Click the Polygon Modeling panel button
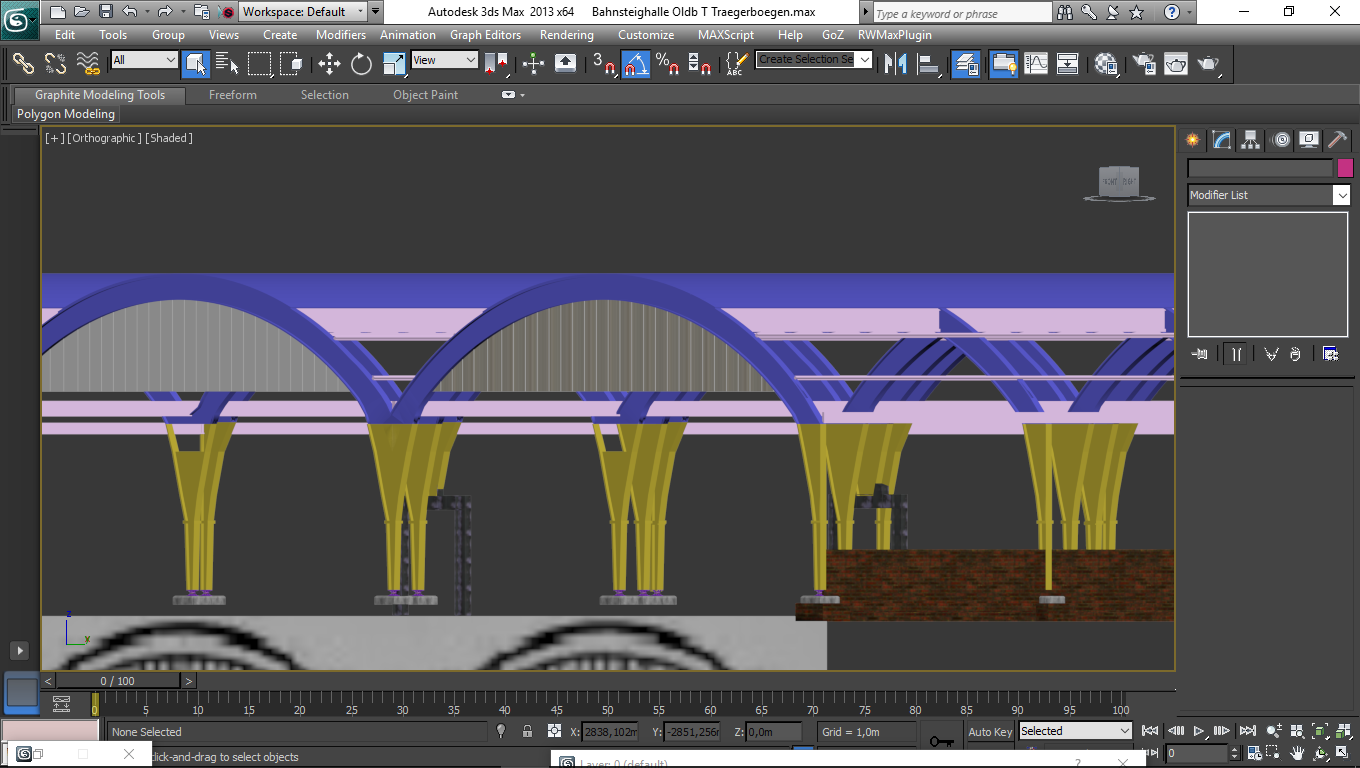Image resolution: width=1360 pixels, height=768 pixels. click(66, 114)
